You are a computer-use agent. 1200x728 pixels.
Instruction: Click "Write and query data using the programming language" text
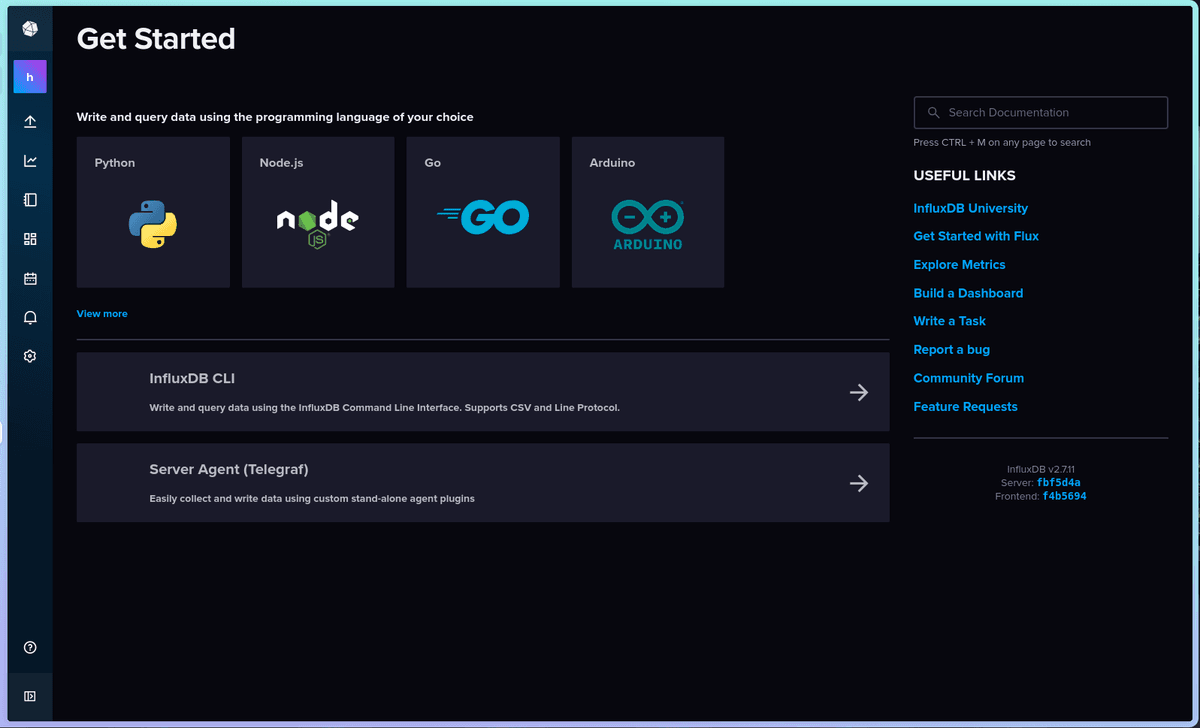point(275,117)
